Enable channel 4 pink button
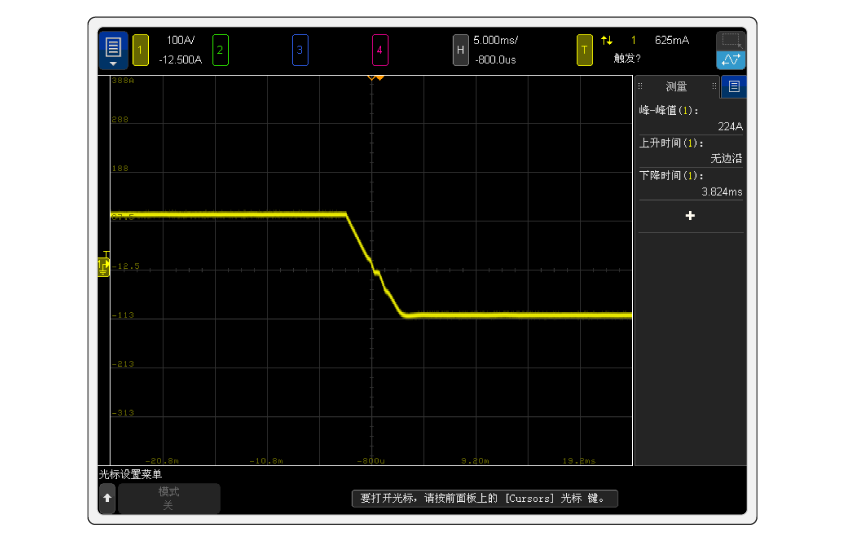This screenshot has height=542, width=845. [380, 49]
